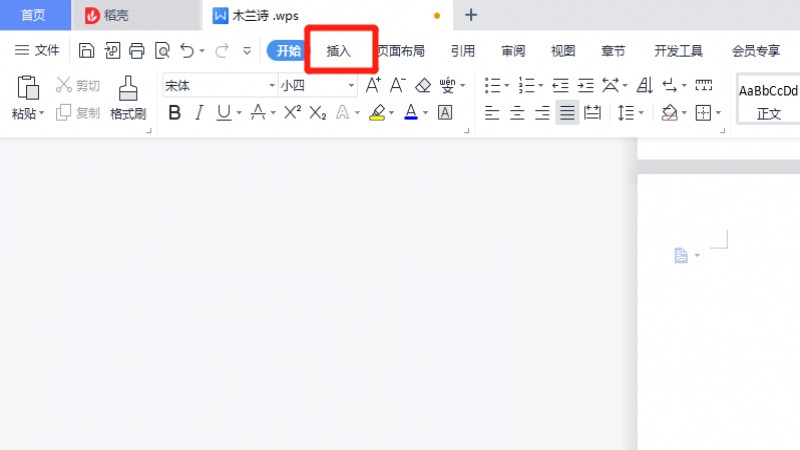Click the export to PDF icon

112,51
